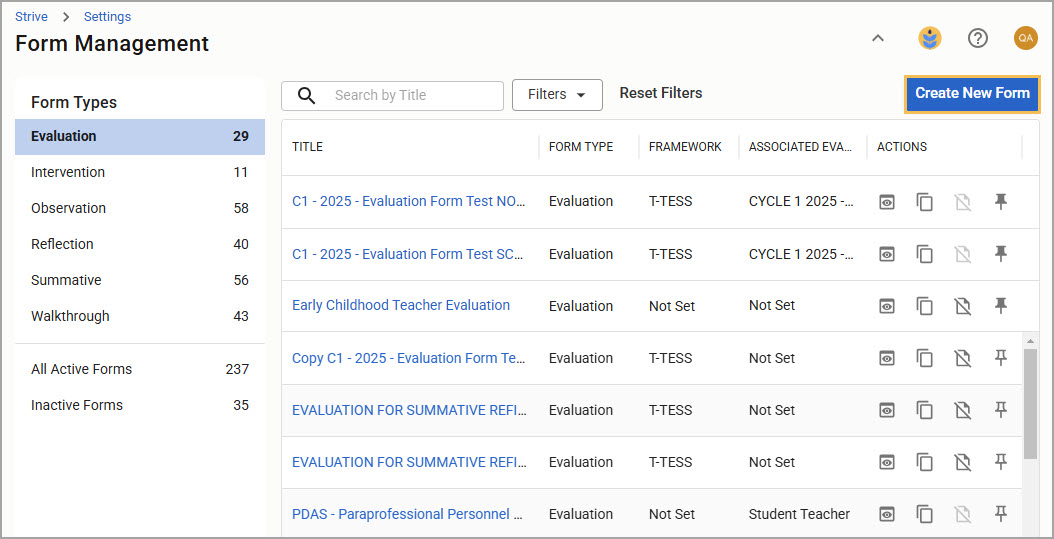Open the help question mark icon

tap(977, 38)
